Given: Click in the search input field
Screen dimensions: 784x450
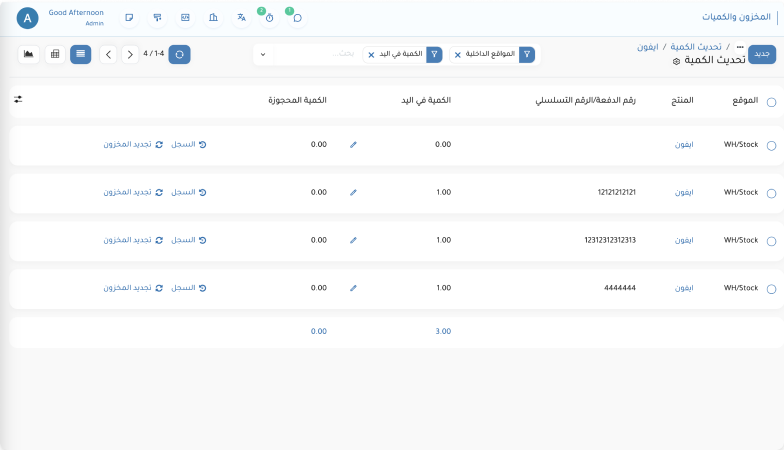Looking at the screenshot, I should (x=315, y=54).
